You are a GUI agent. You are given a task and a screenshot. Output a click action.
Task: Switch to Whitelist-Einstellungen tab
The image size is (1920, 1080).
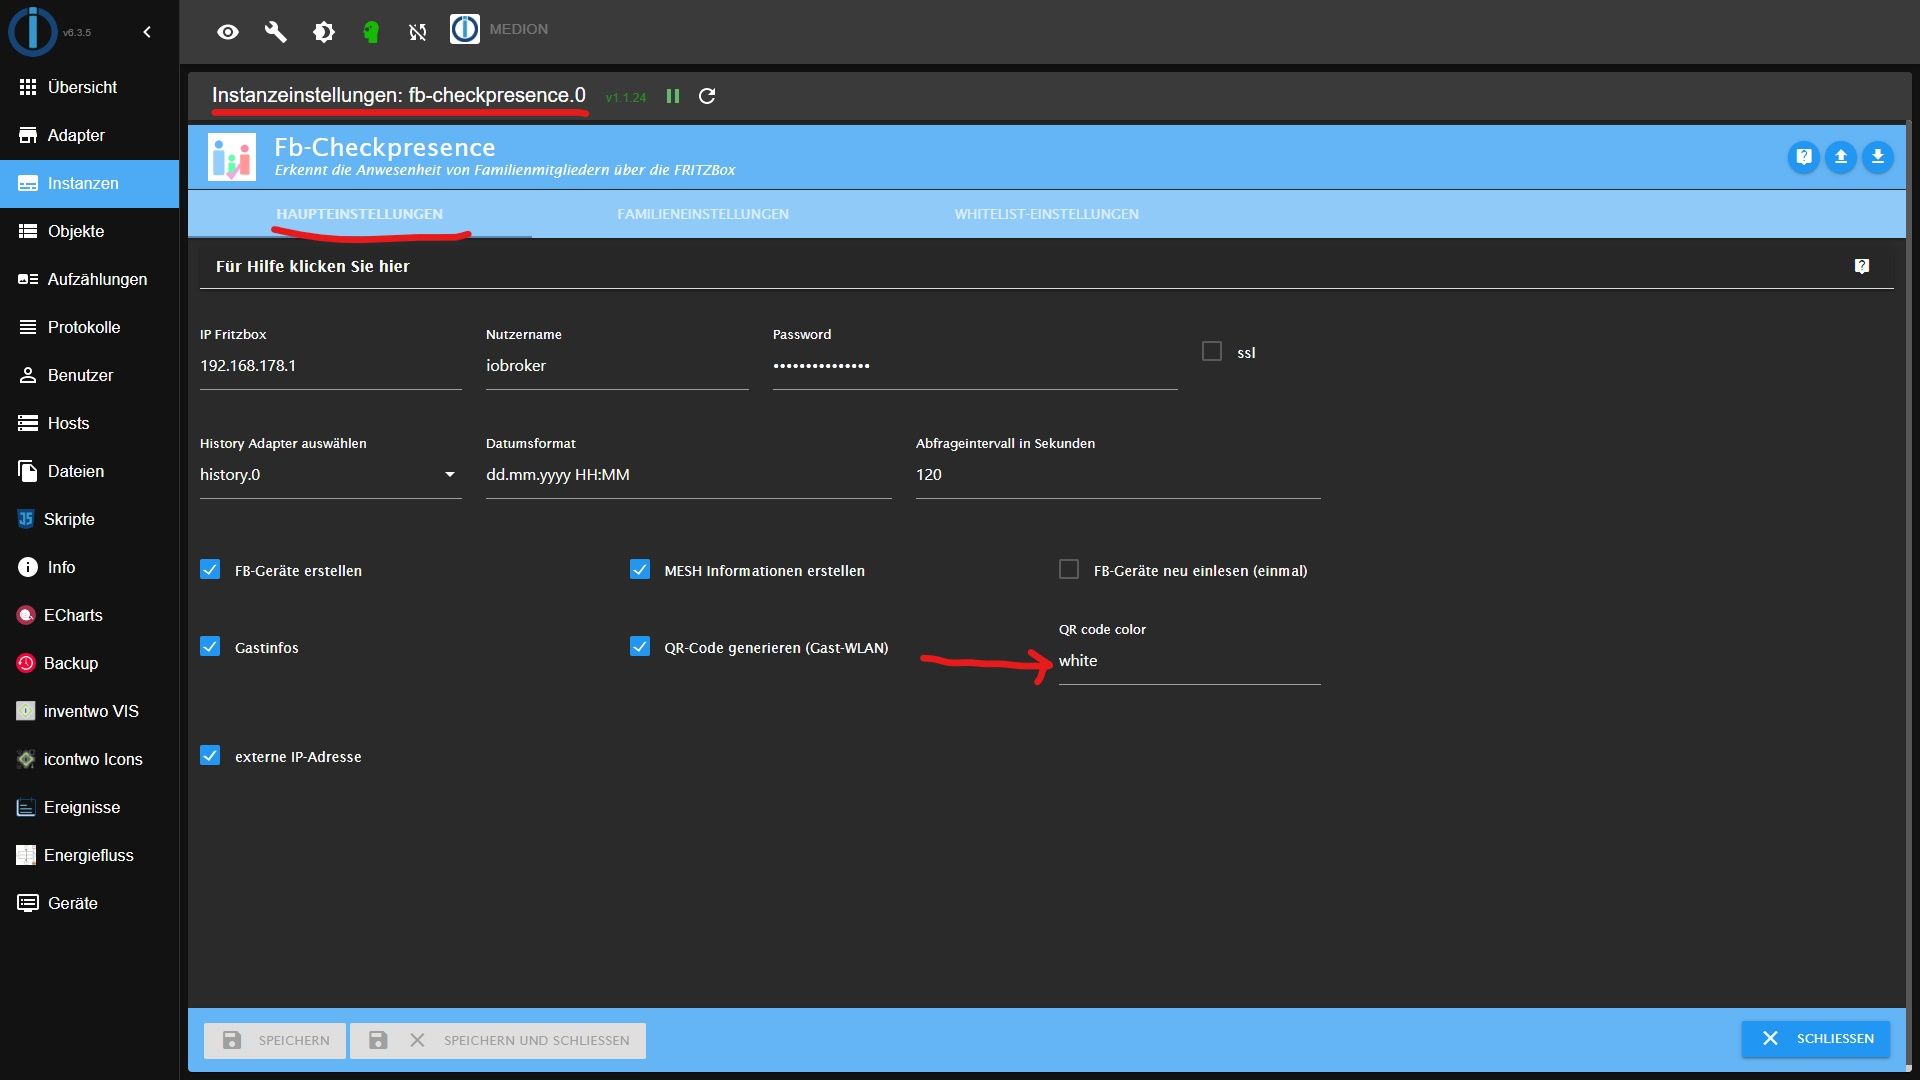click(1044, 214)
